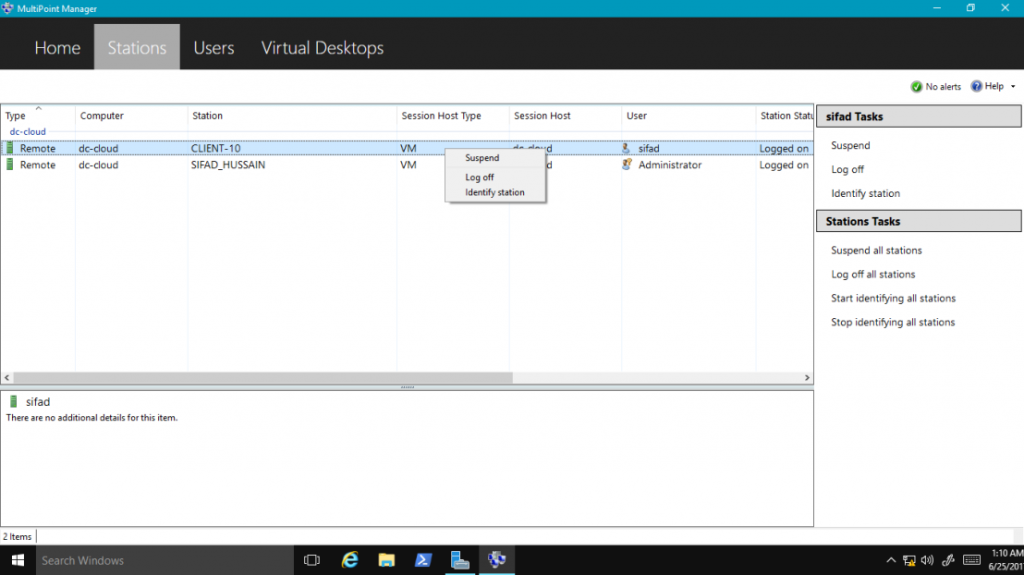Screen dimensions: 1024x575
Task: Click Suspend under sifad Tasks
Action: pos(850,145)
